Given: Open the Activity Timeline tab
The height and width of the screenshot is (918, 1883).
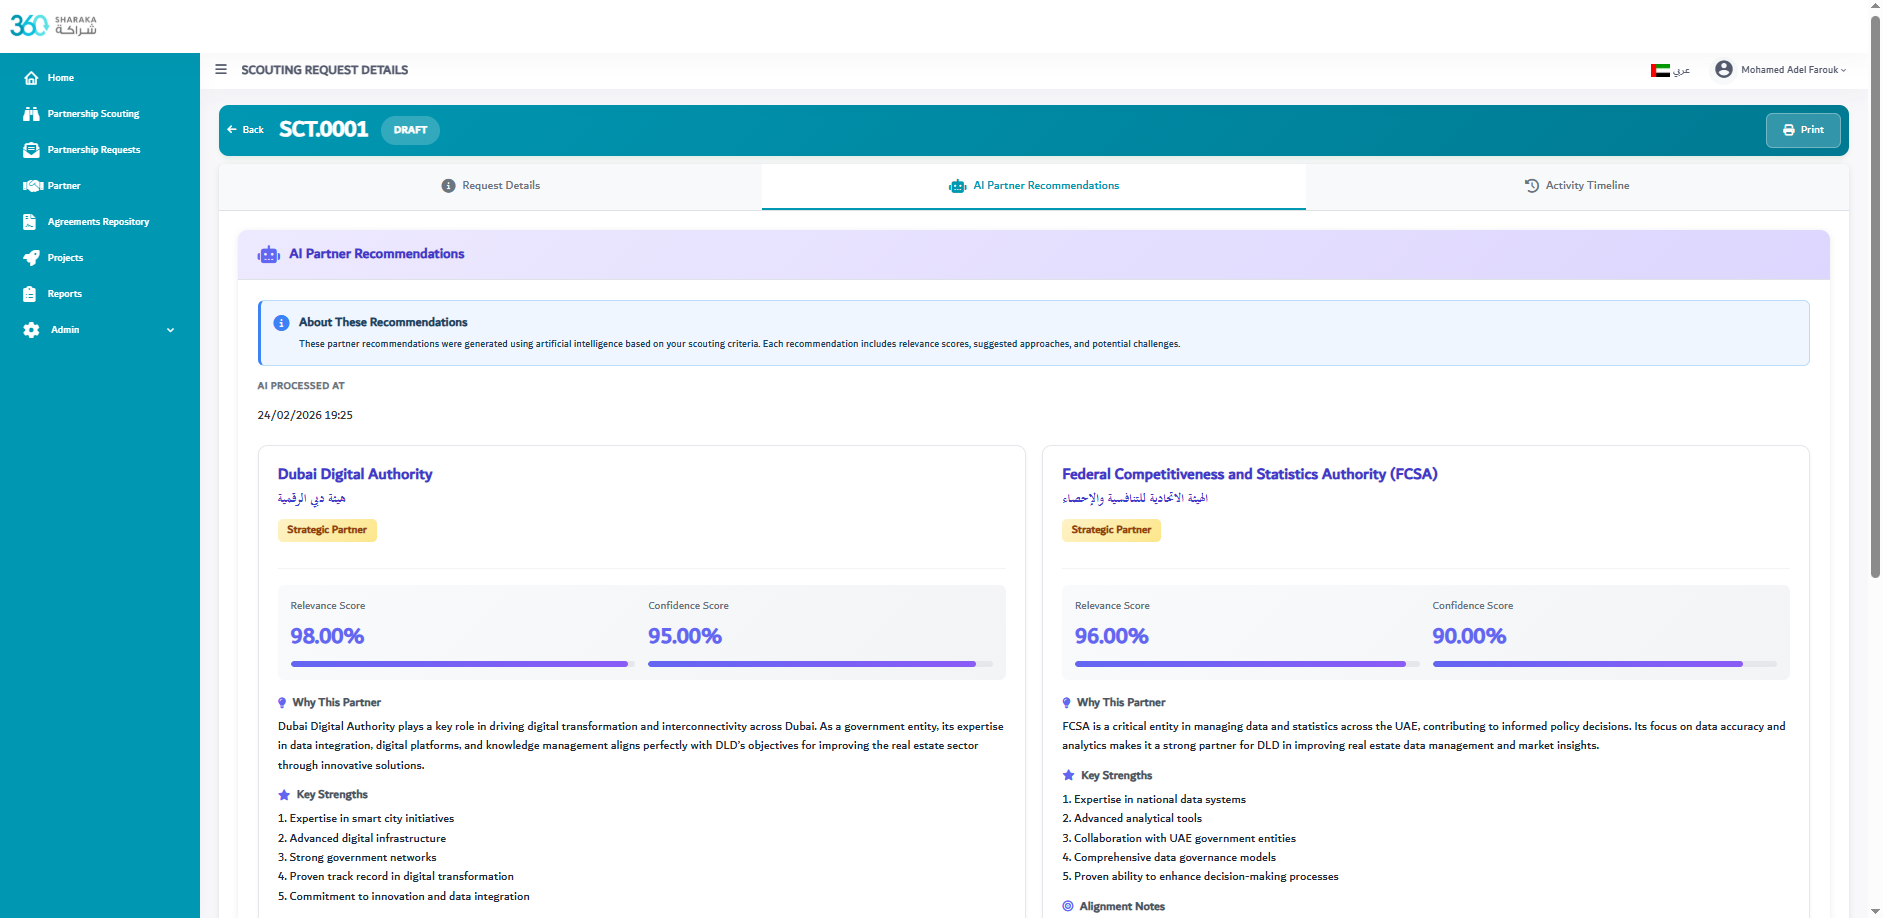Looking at the screenshot, I should tap(1577, 186).
